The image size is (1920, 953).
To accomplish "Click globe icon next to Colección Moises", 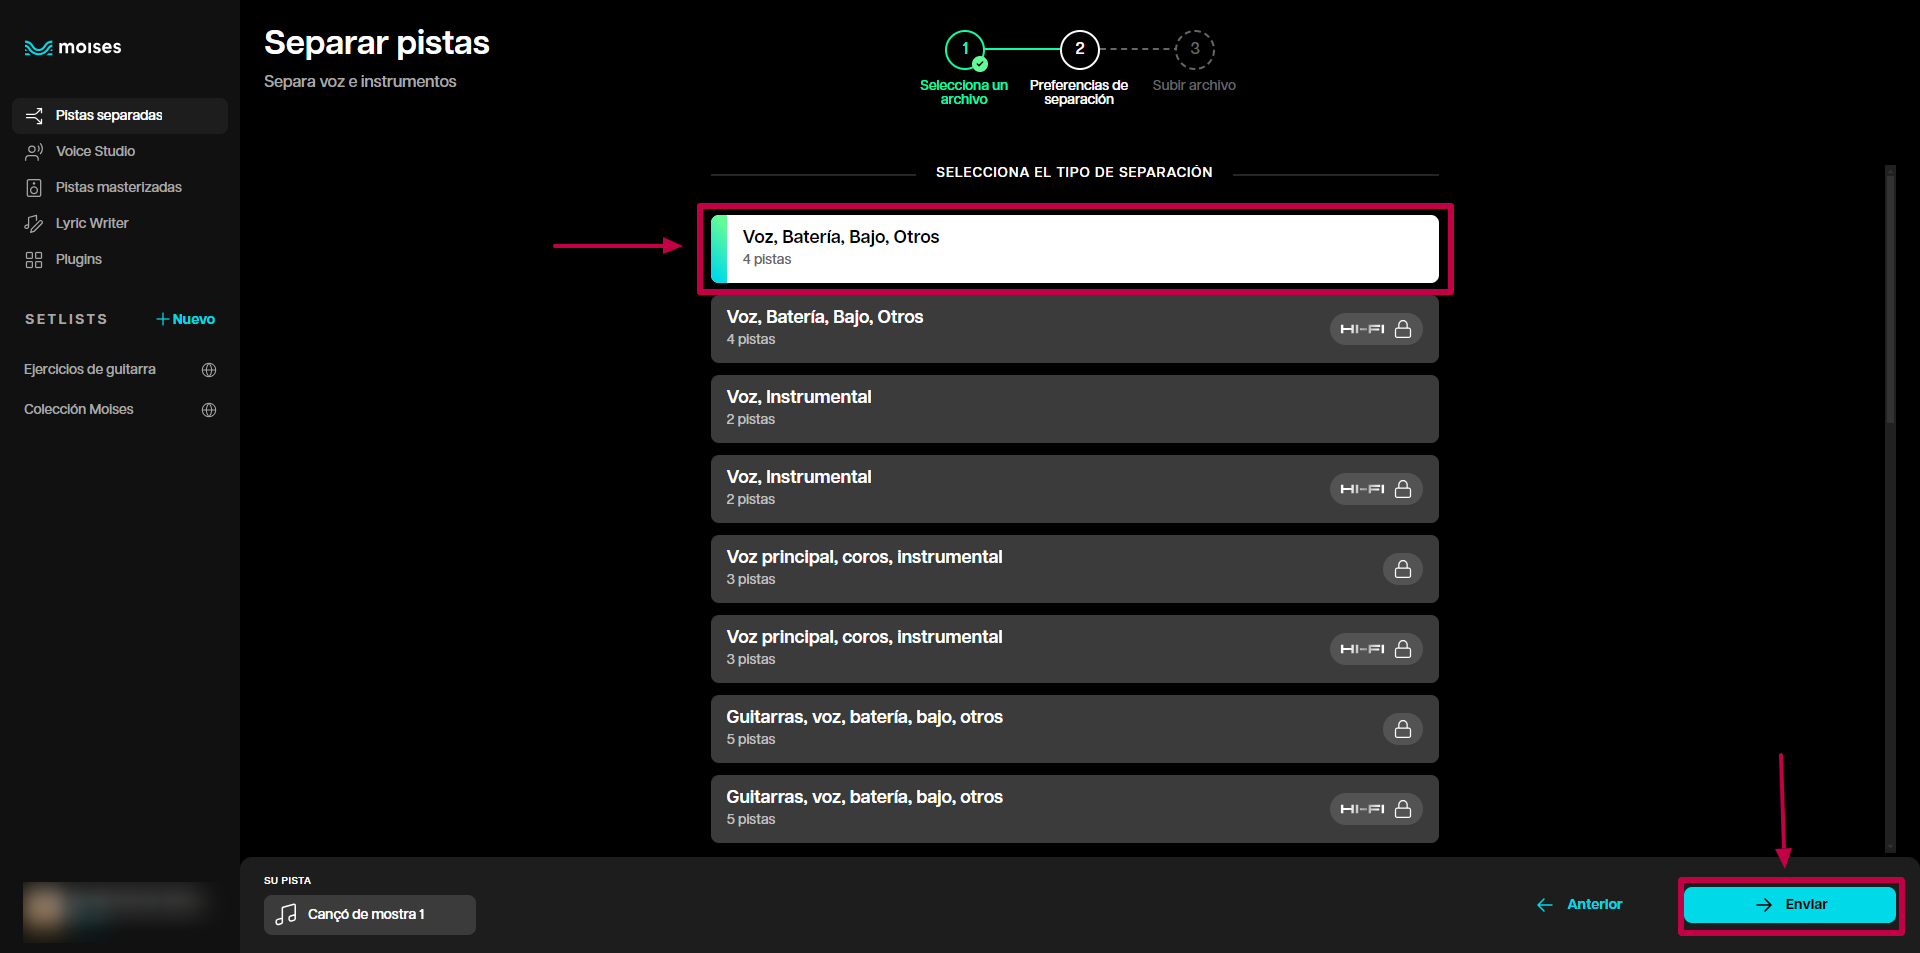I will [x=209, y=410].
